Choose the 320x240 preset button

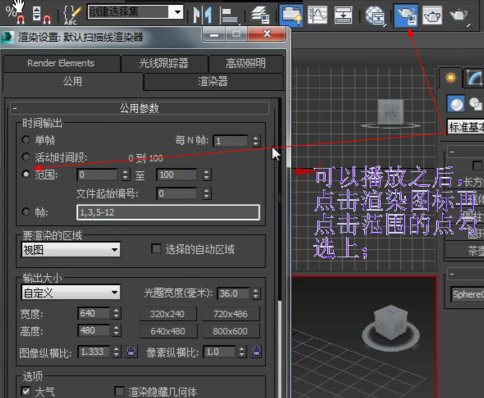[167, 314]
